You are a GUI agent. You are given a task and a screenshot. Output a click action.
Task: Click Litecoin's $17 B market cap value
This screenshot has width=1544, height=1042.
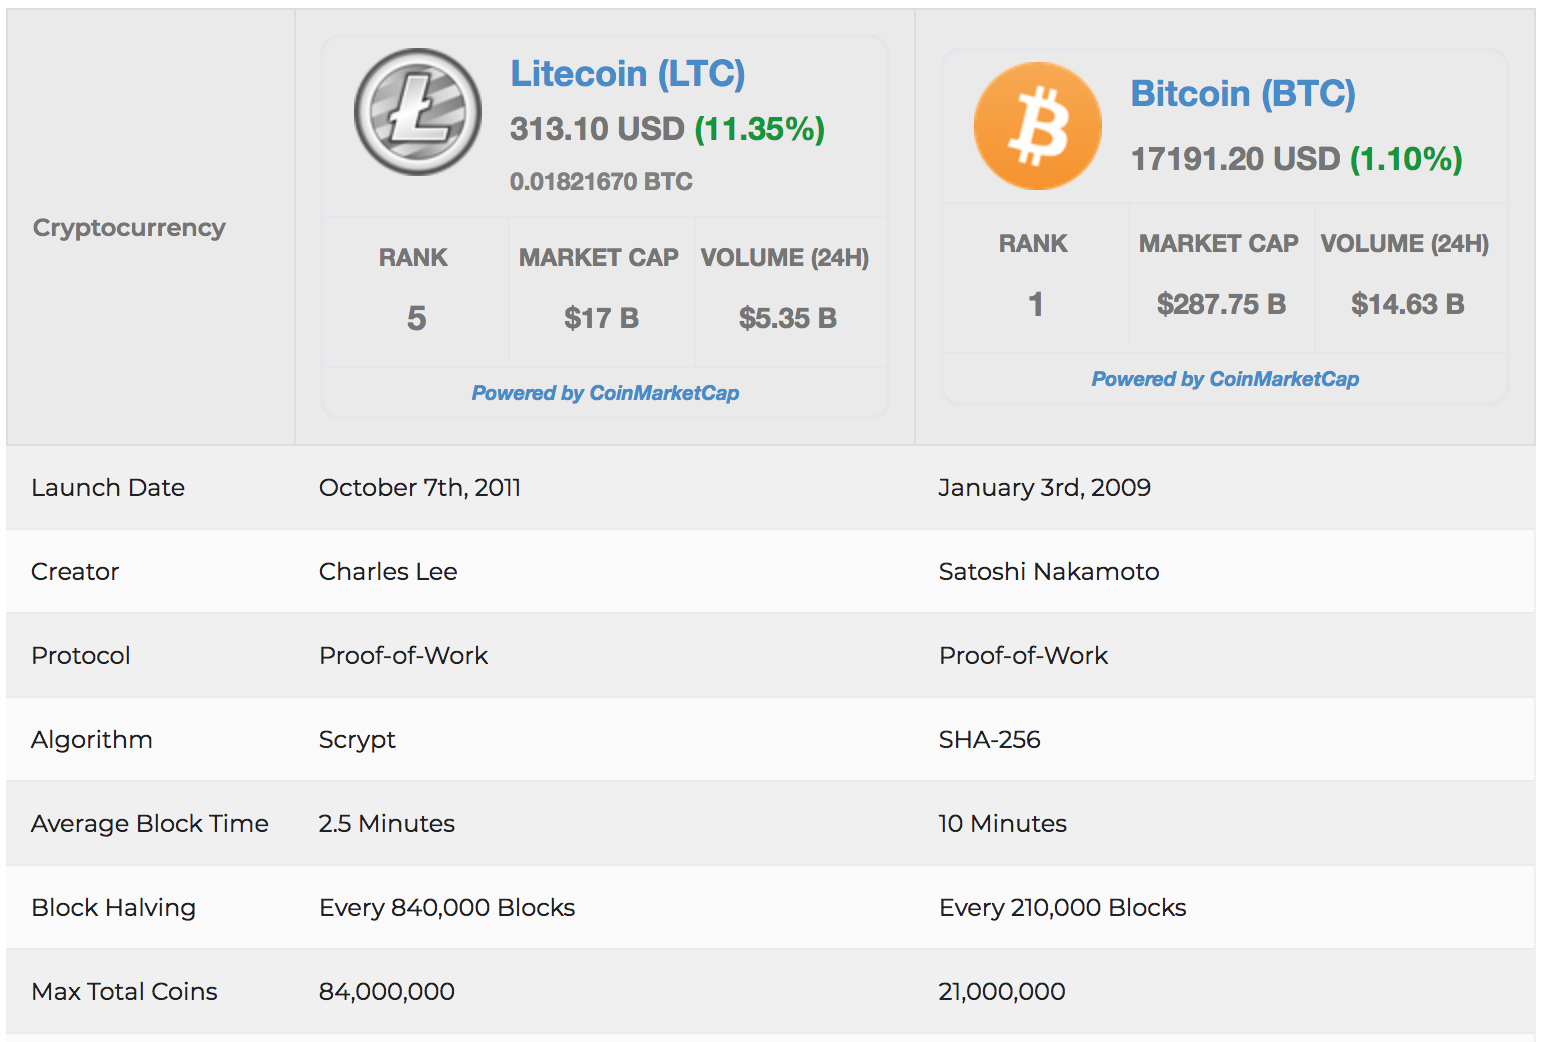(x=601, y=318)
